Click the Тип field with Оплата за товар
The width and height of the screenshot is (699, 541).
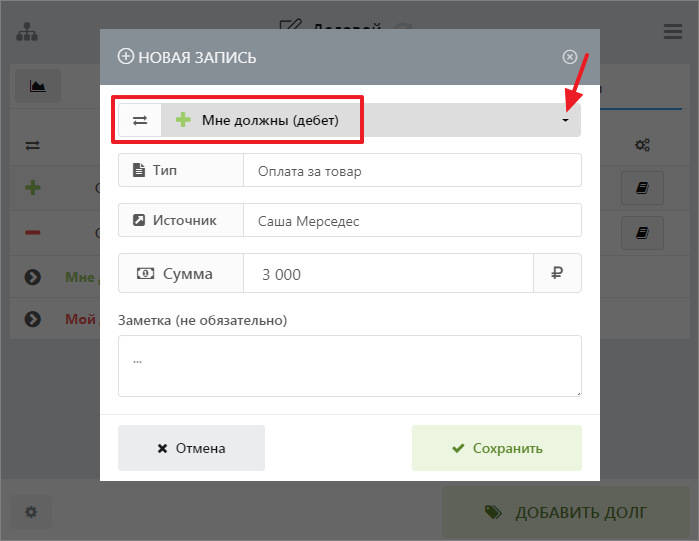pos(411,171)
